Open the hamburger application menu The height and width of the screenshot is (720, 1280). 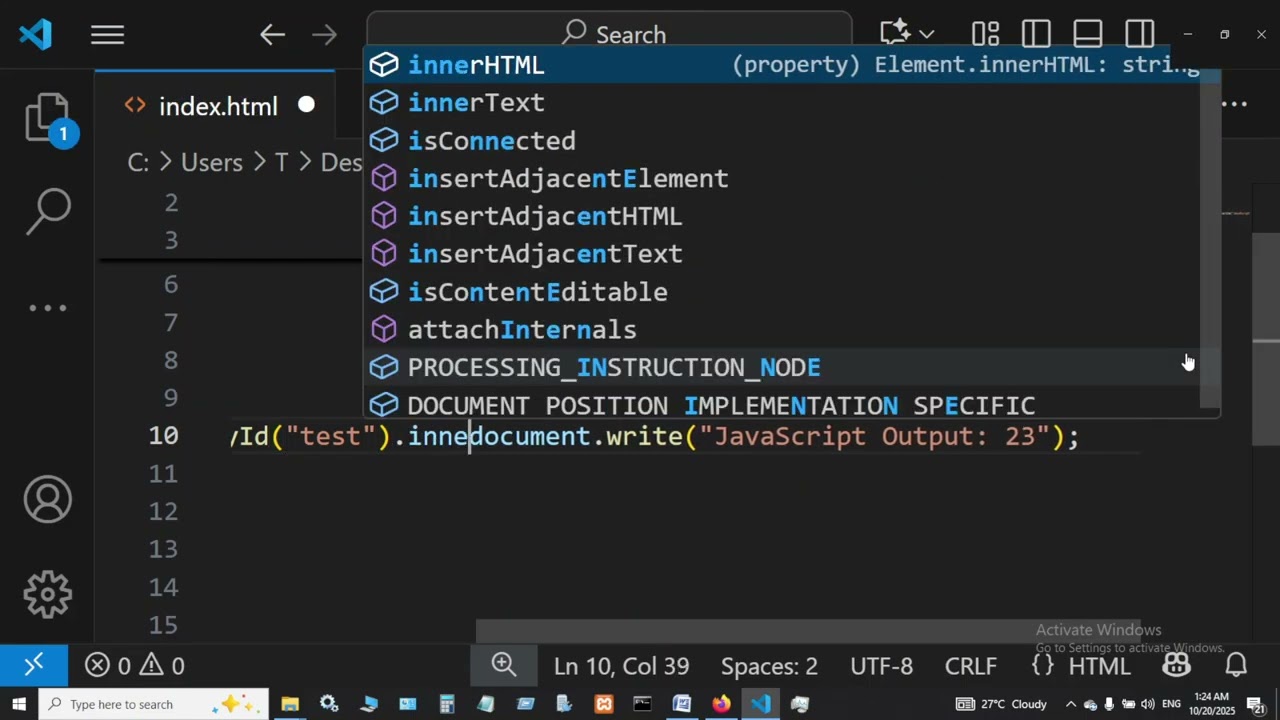[107, 35]
